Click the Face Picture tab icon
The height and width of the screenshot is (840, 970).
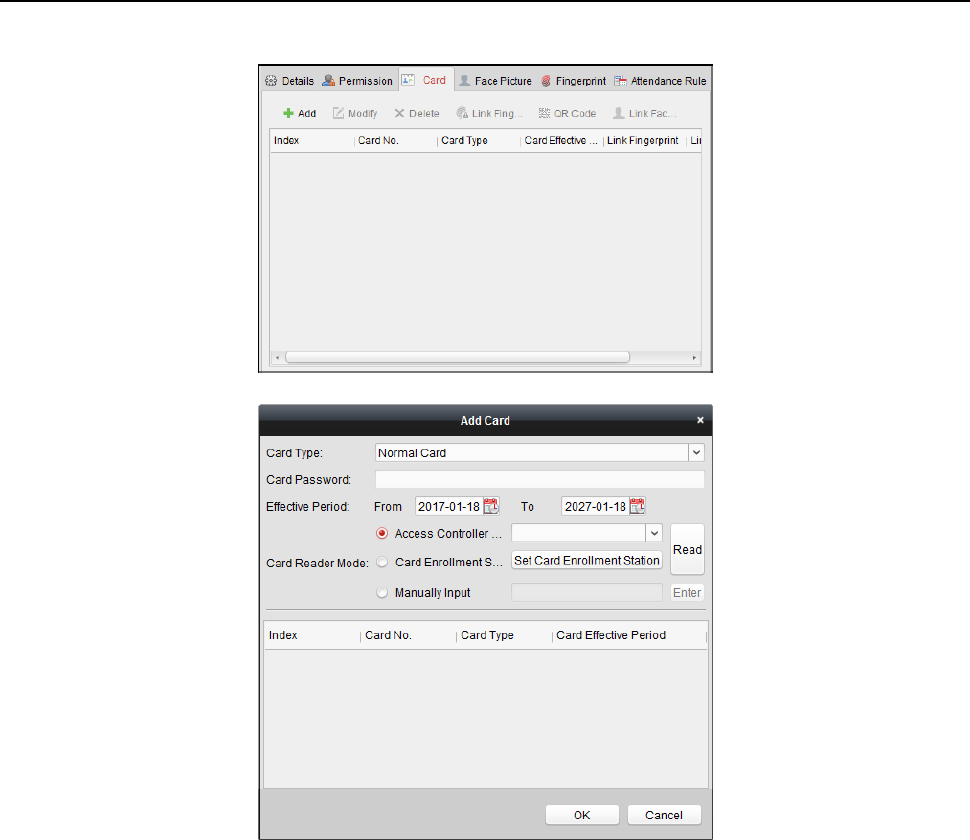coord(465,80)
